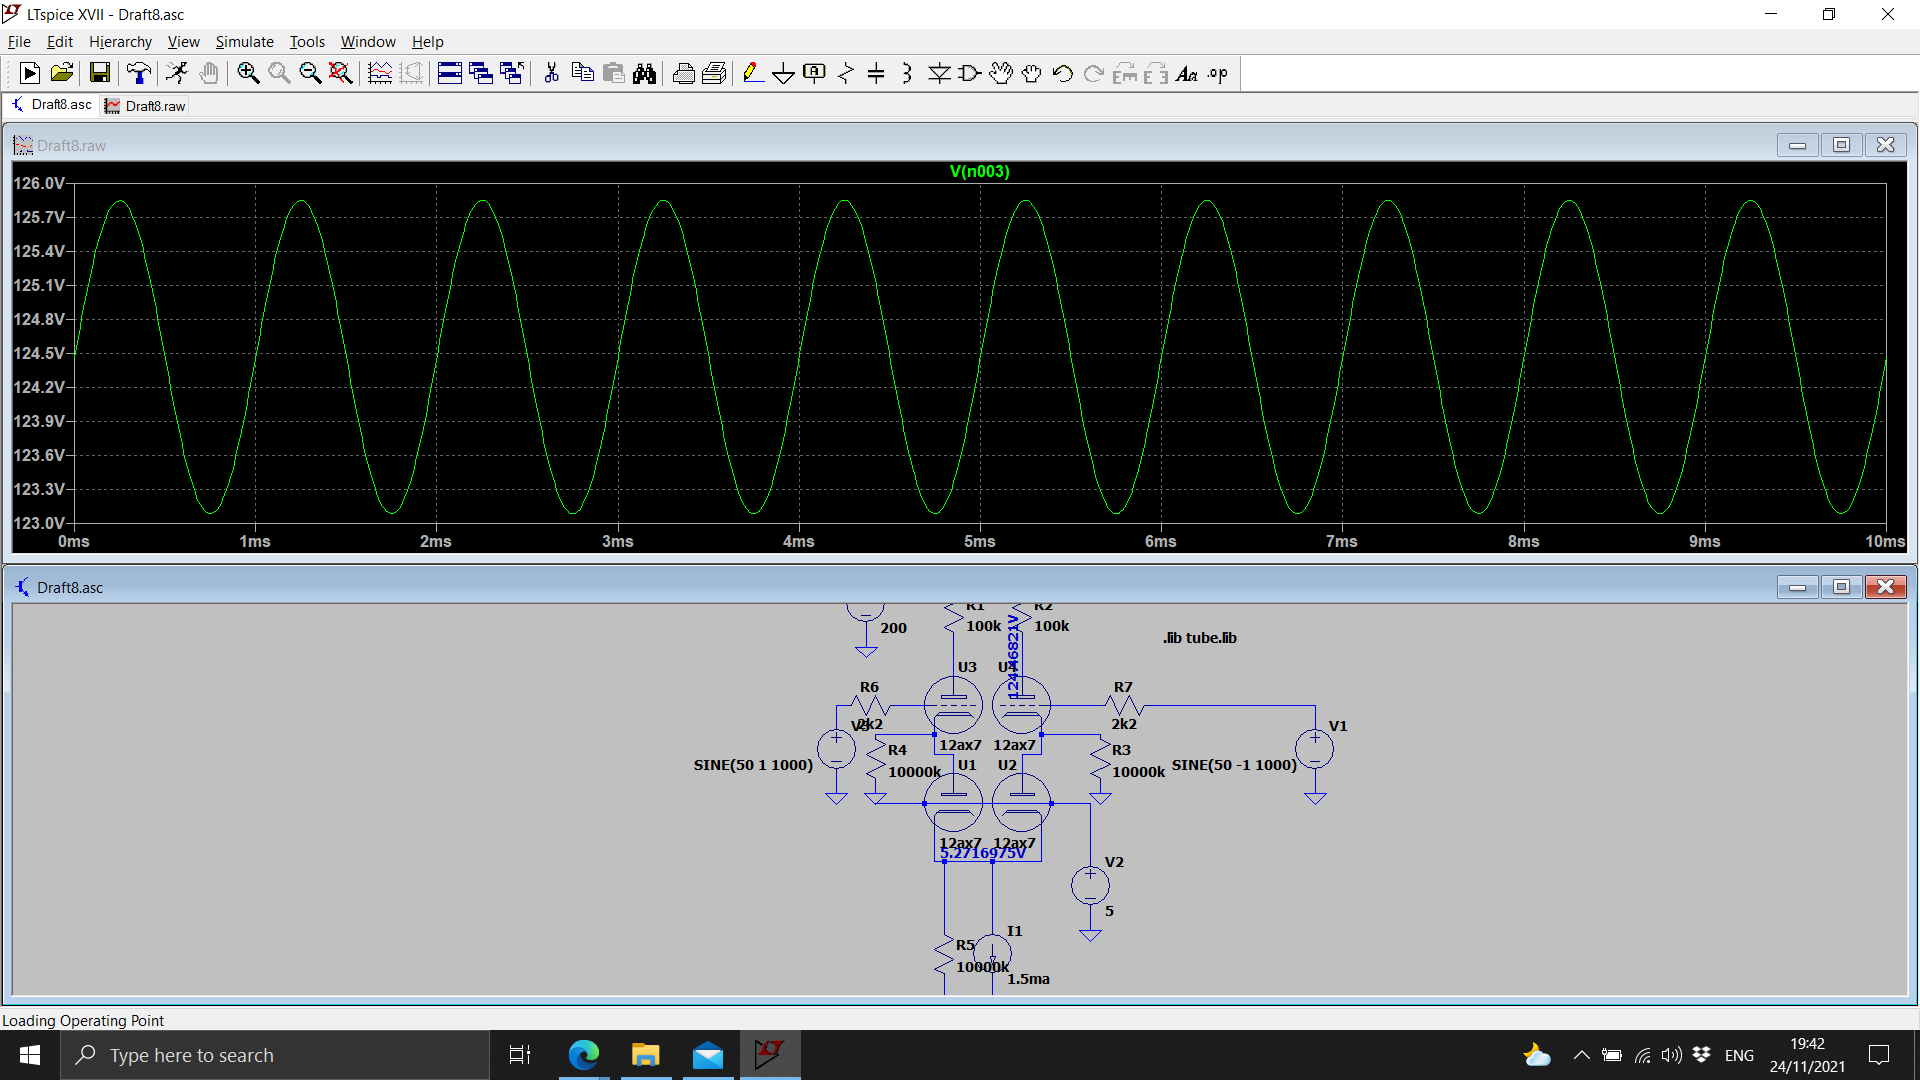Select the Move hand tool
Viewport: 1920px width, 1080px height.
[1001, 73]
